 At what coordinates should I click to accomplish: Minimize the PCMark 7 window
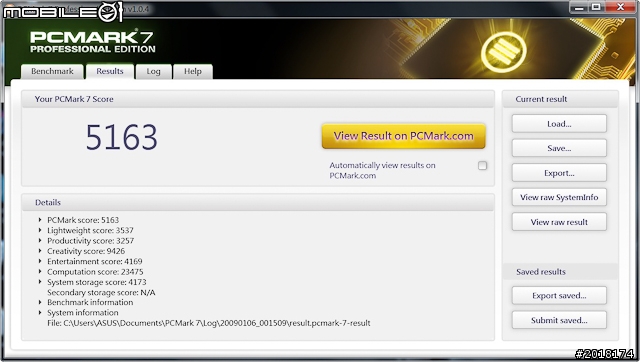point(579,7)
